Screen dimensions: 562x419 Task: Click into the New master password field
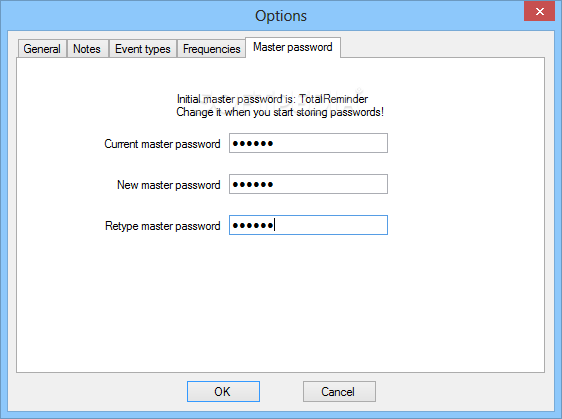tap(308, 184)
